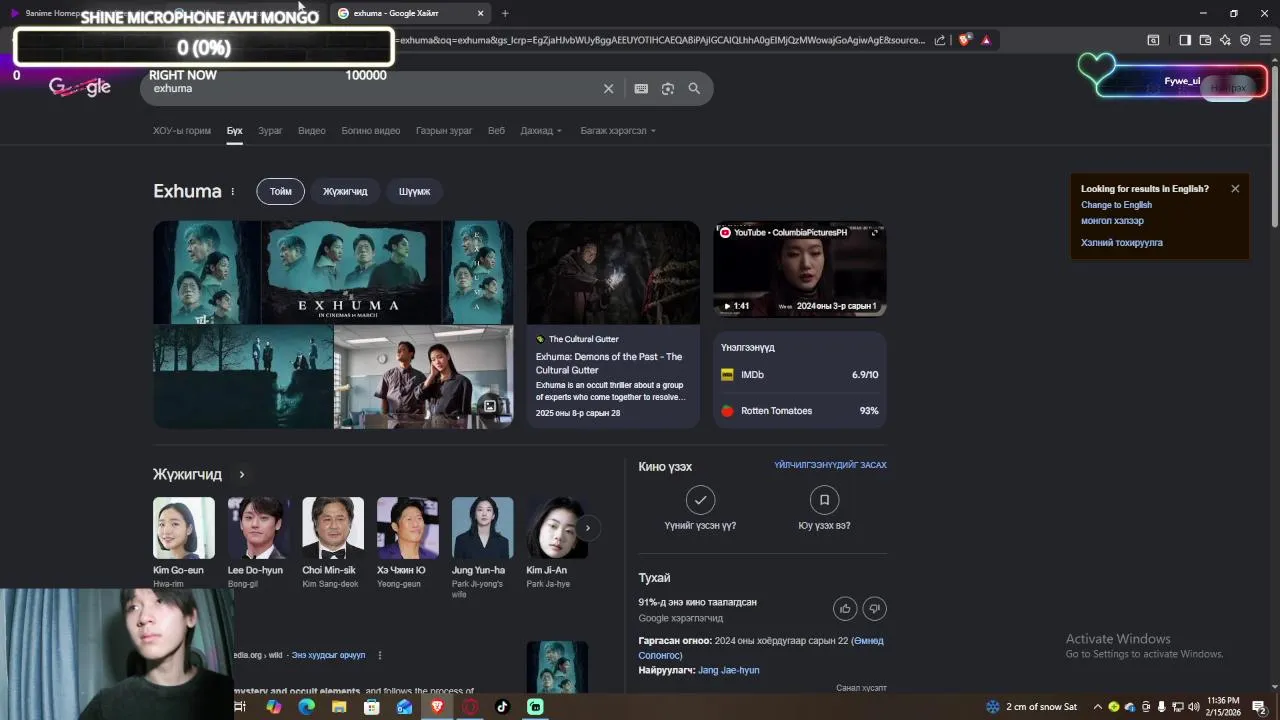Open the Хэлний тохируулга link
The height and width of the screenshot is (720, 1280).
(x=1122, y=243)
